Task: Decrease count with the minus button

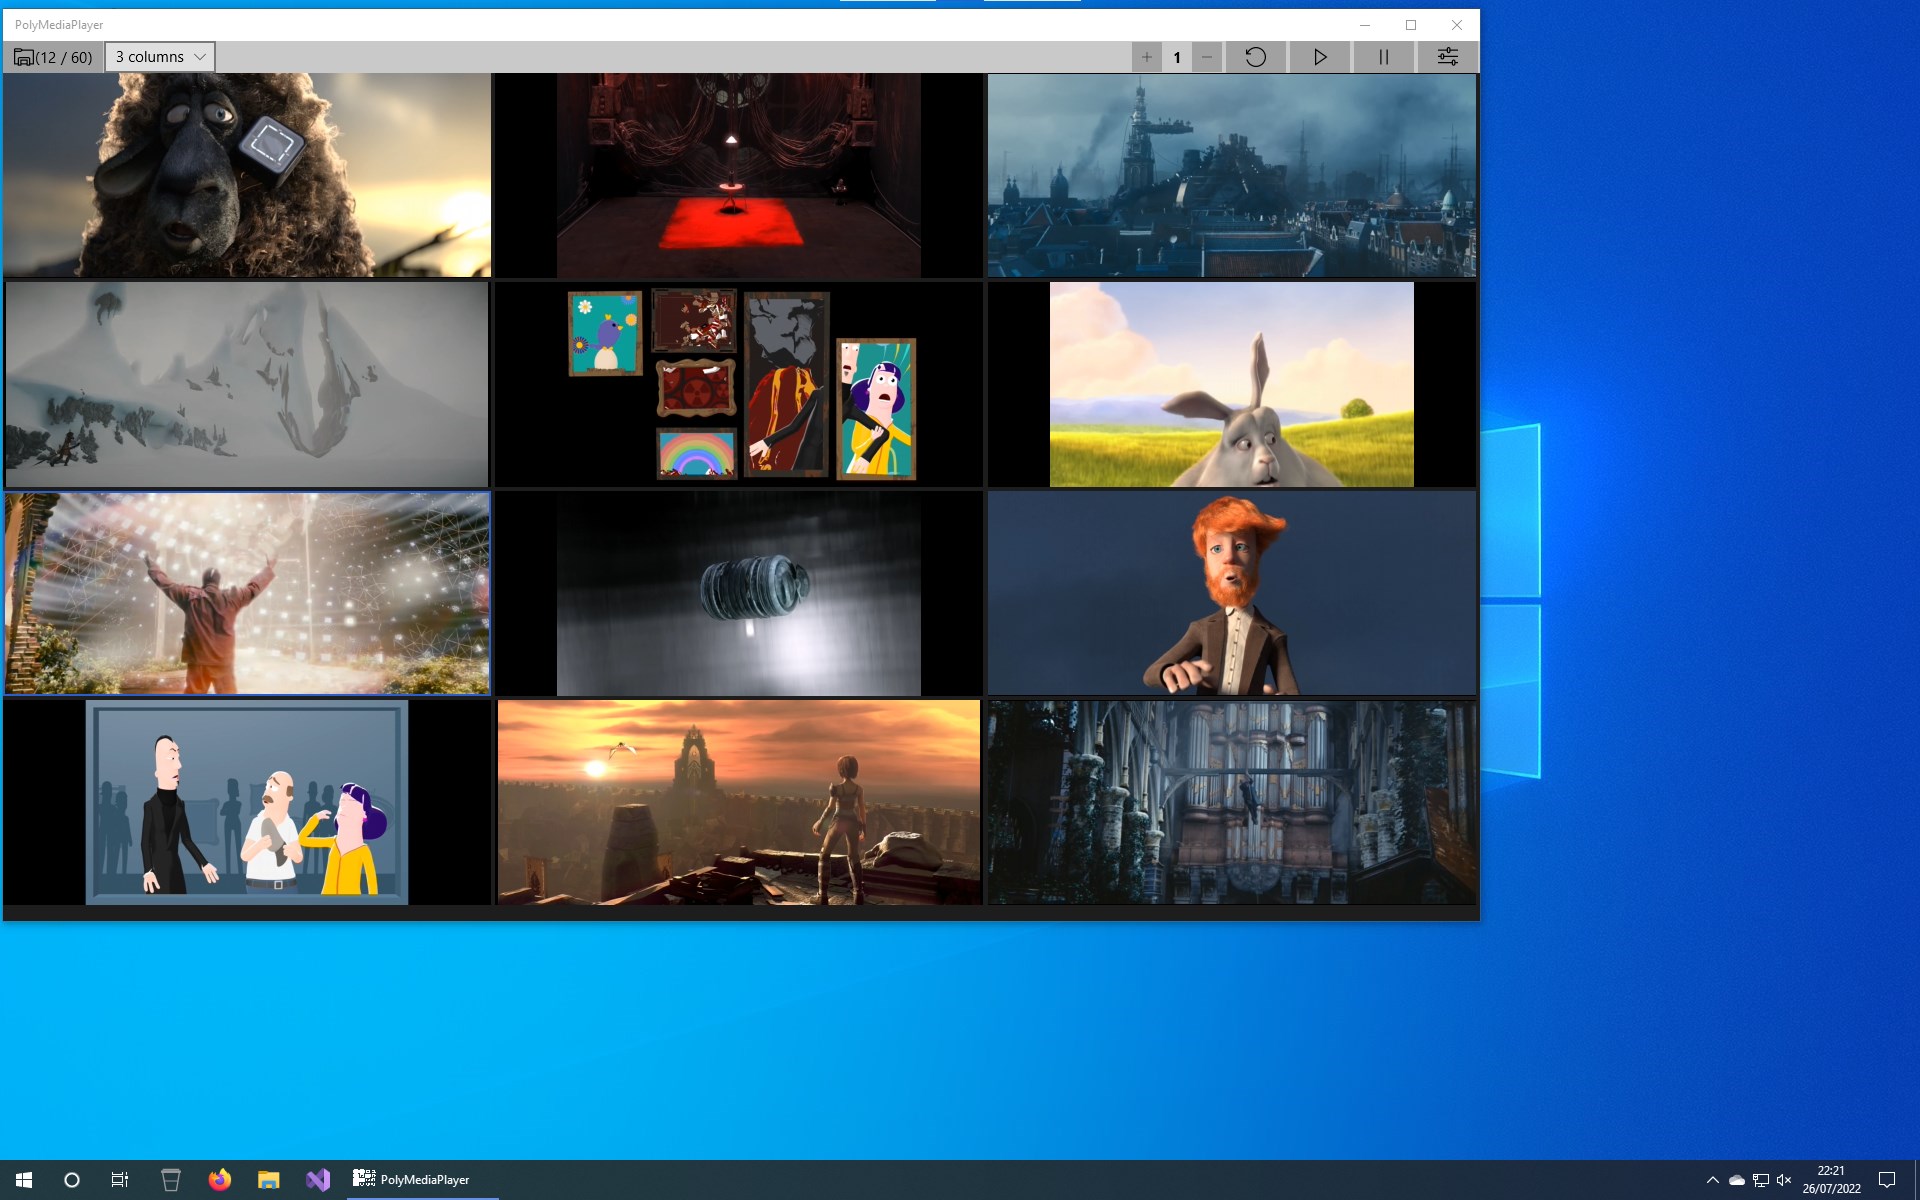Action: click(1207, 57)
